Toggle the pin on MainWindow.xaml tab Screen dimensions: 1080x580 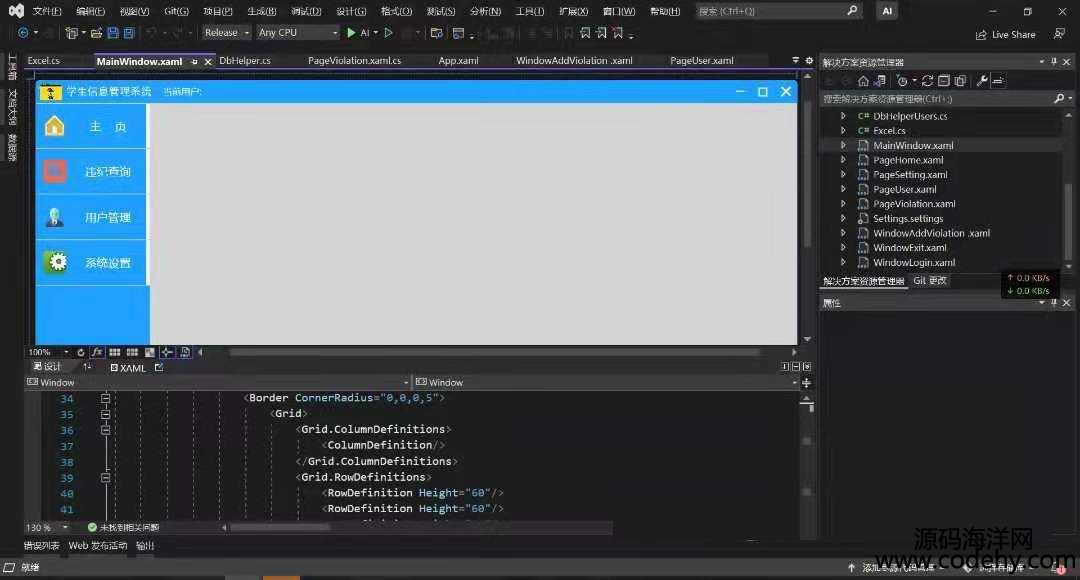coord(194,61)
